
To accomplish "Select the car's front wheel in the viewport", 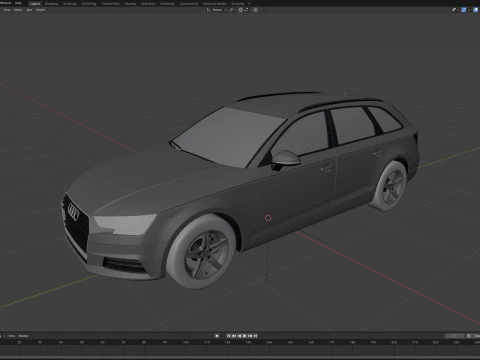I will point(202,251).
